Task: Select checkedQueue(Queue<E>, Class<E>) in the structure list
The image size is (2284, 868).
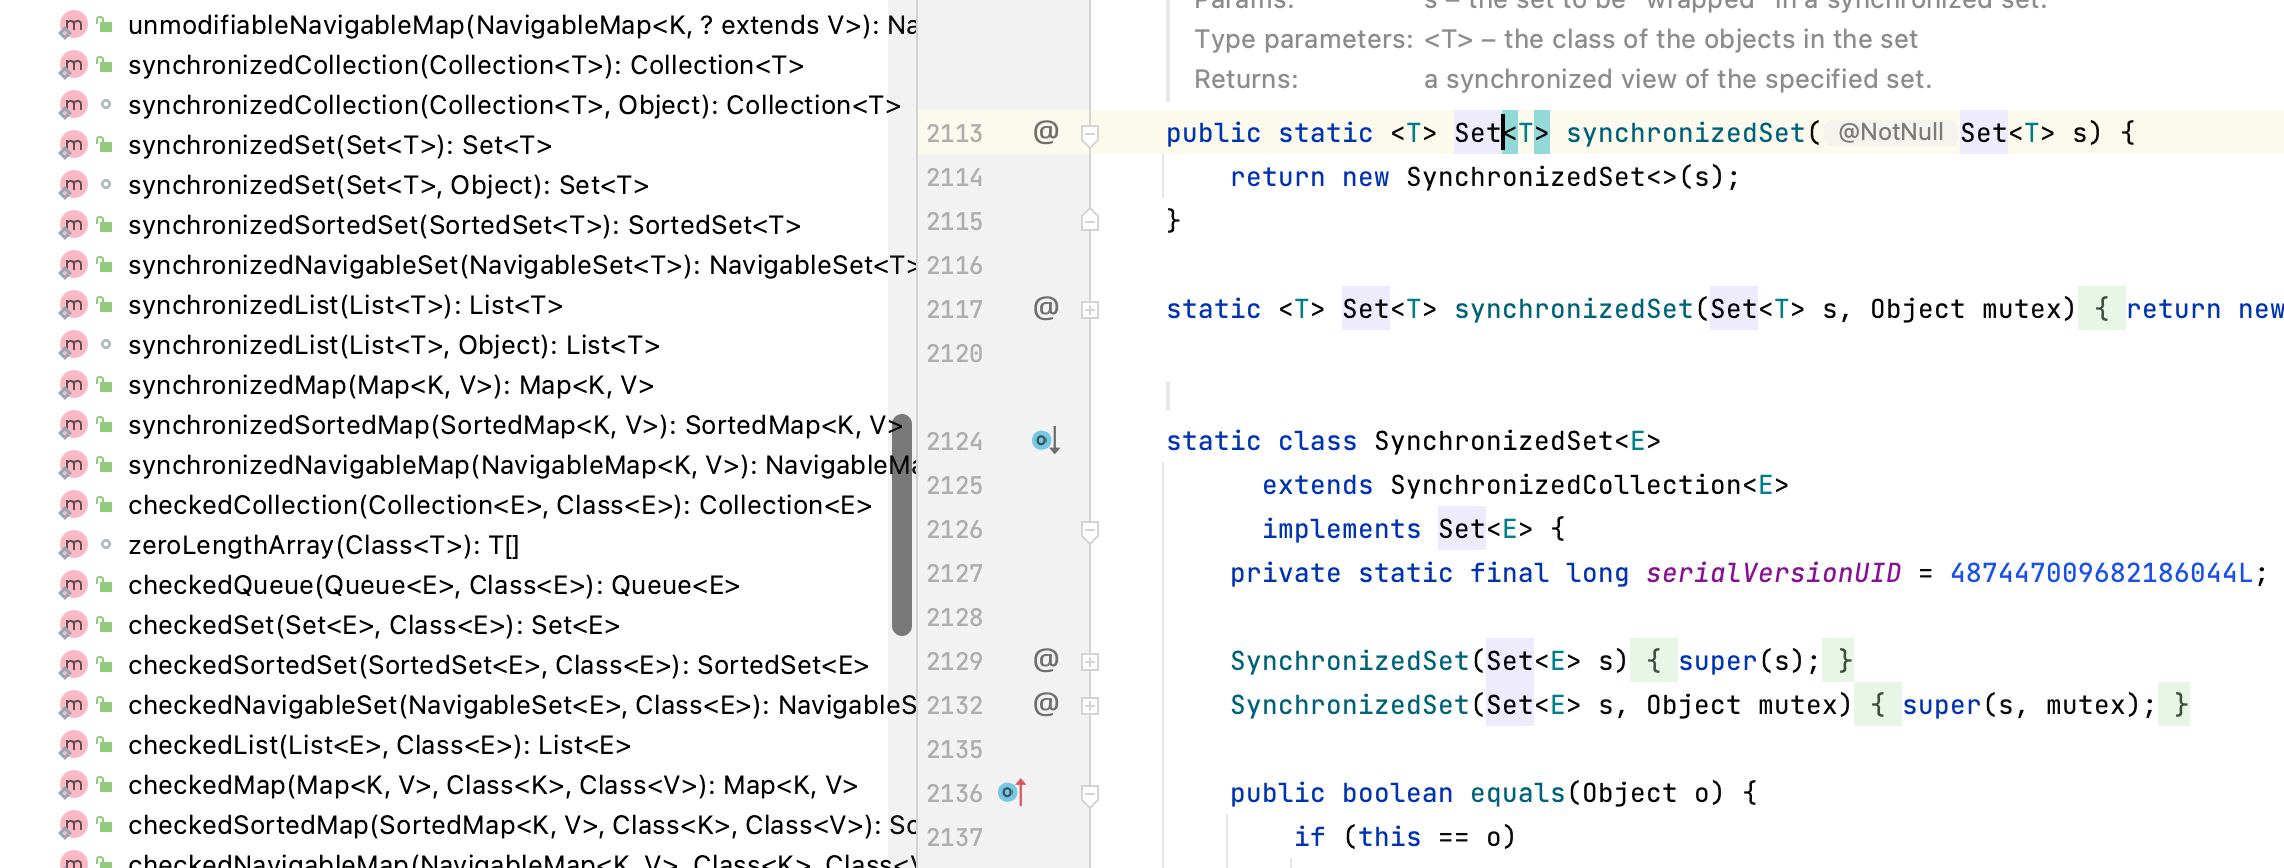Action: pyautogui.click(x=433, y=585)
